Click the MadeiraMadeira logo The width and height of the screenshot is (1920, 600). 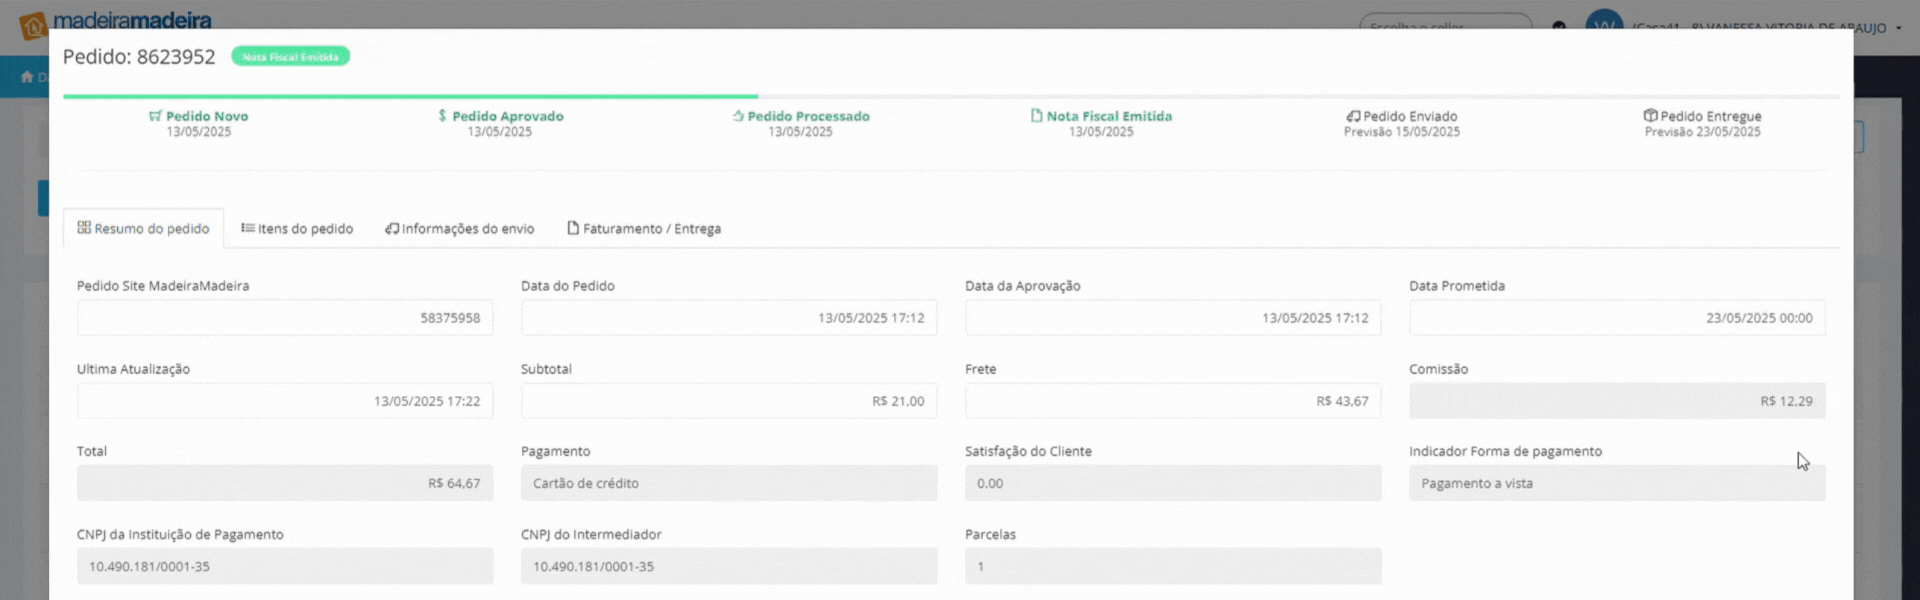pyautogui.click(x=116, y=21)
